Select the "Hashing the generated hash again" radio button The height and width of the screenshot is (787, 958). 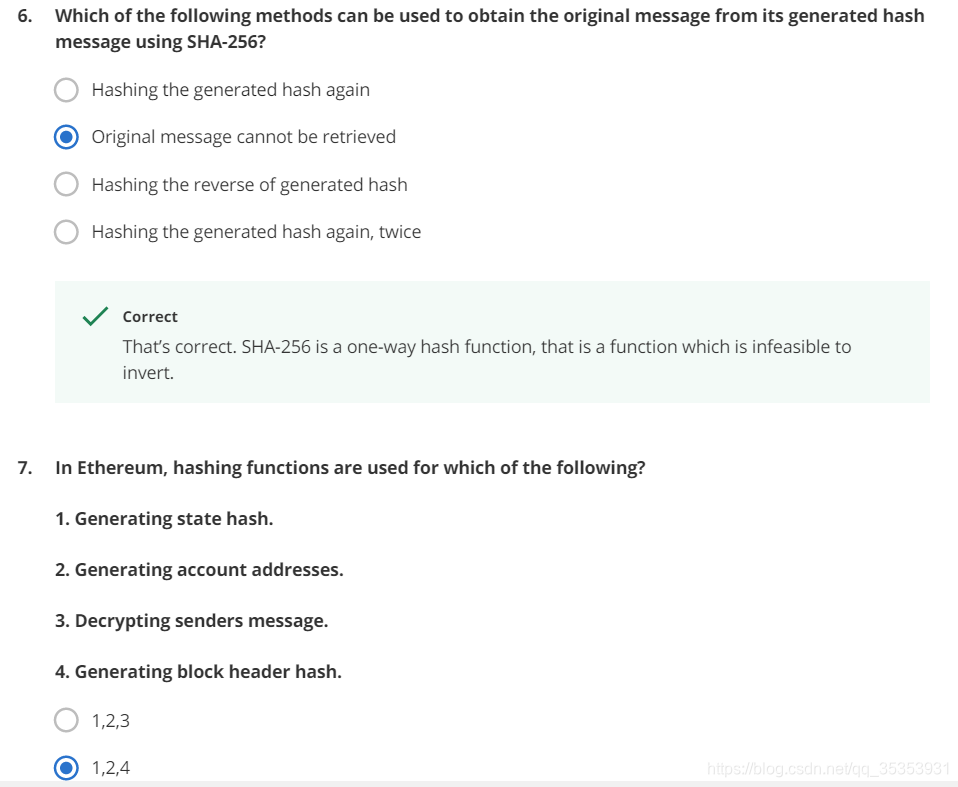click(67, 90)
